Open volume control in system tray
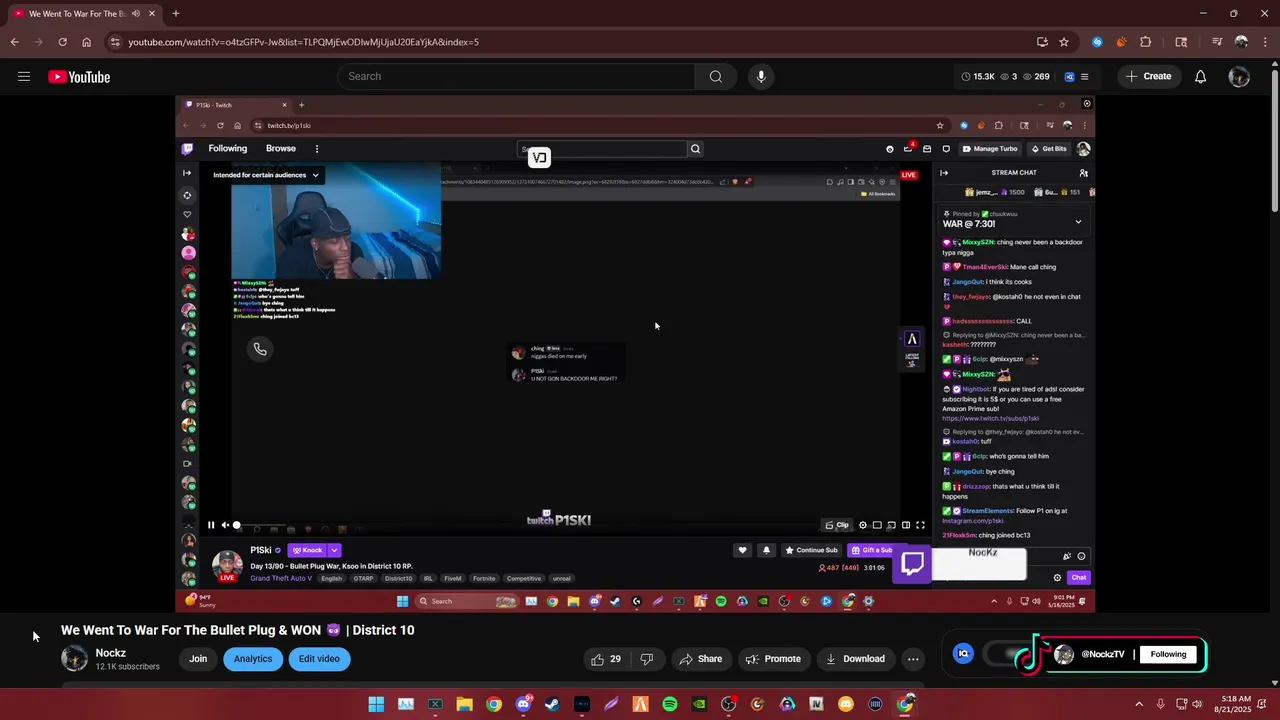This screenshot has height=720, width=1280. tap(1197, 704)
